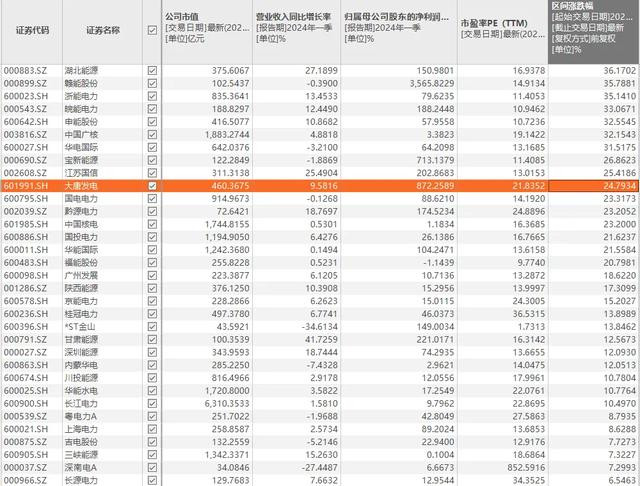
Task: Click net profit cell 3,565.8229
Action: 432,83
